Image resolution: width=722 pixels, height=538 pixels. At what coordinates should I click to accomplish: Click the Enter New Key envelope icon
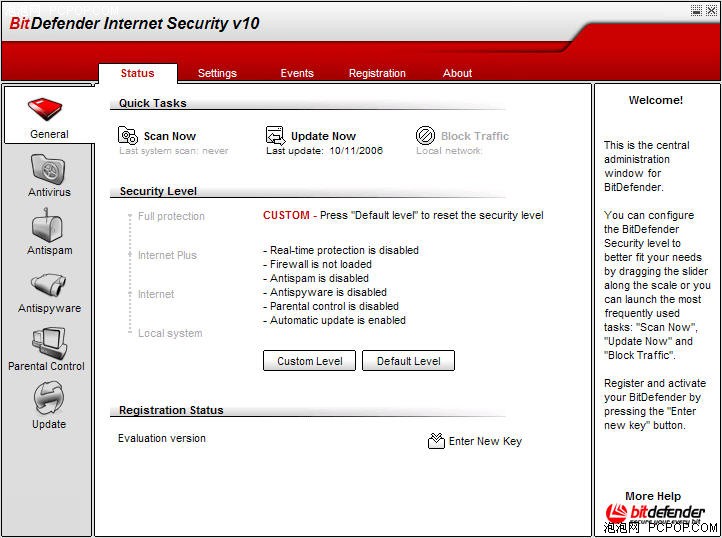coord(436,441)
